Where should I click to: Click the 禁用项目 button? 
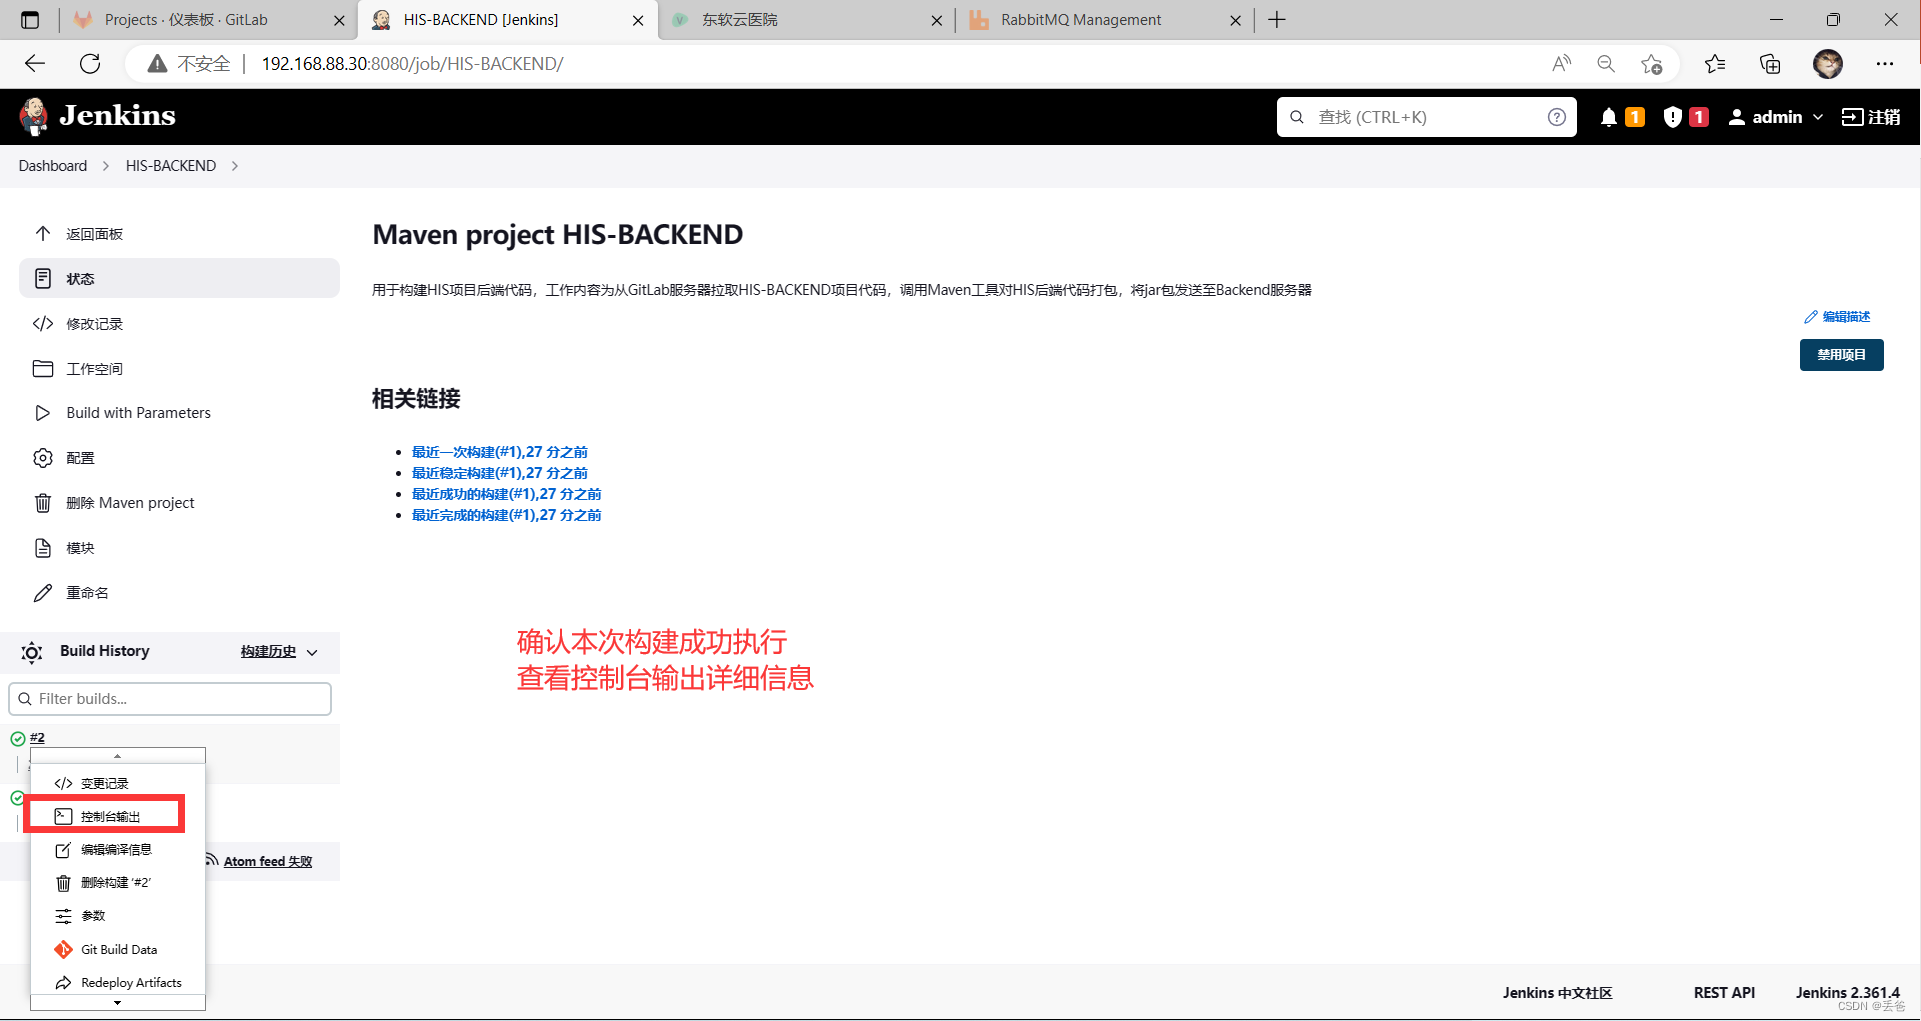click(1841, 355)
